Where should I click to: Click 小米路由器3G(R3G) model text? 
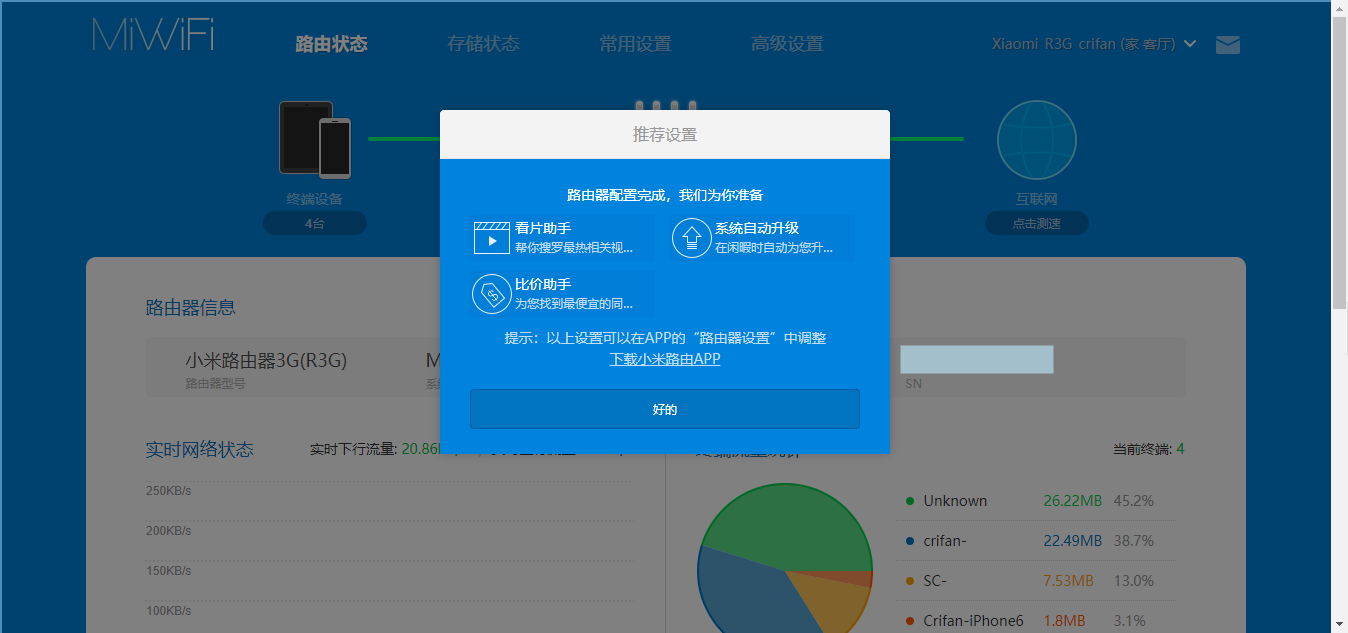click(266, 360)
